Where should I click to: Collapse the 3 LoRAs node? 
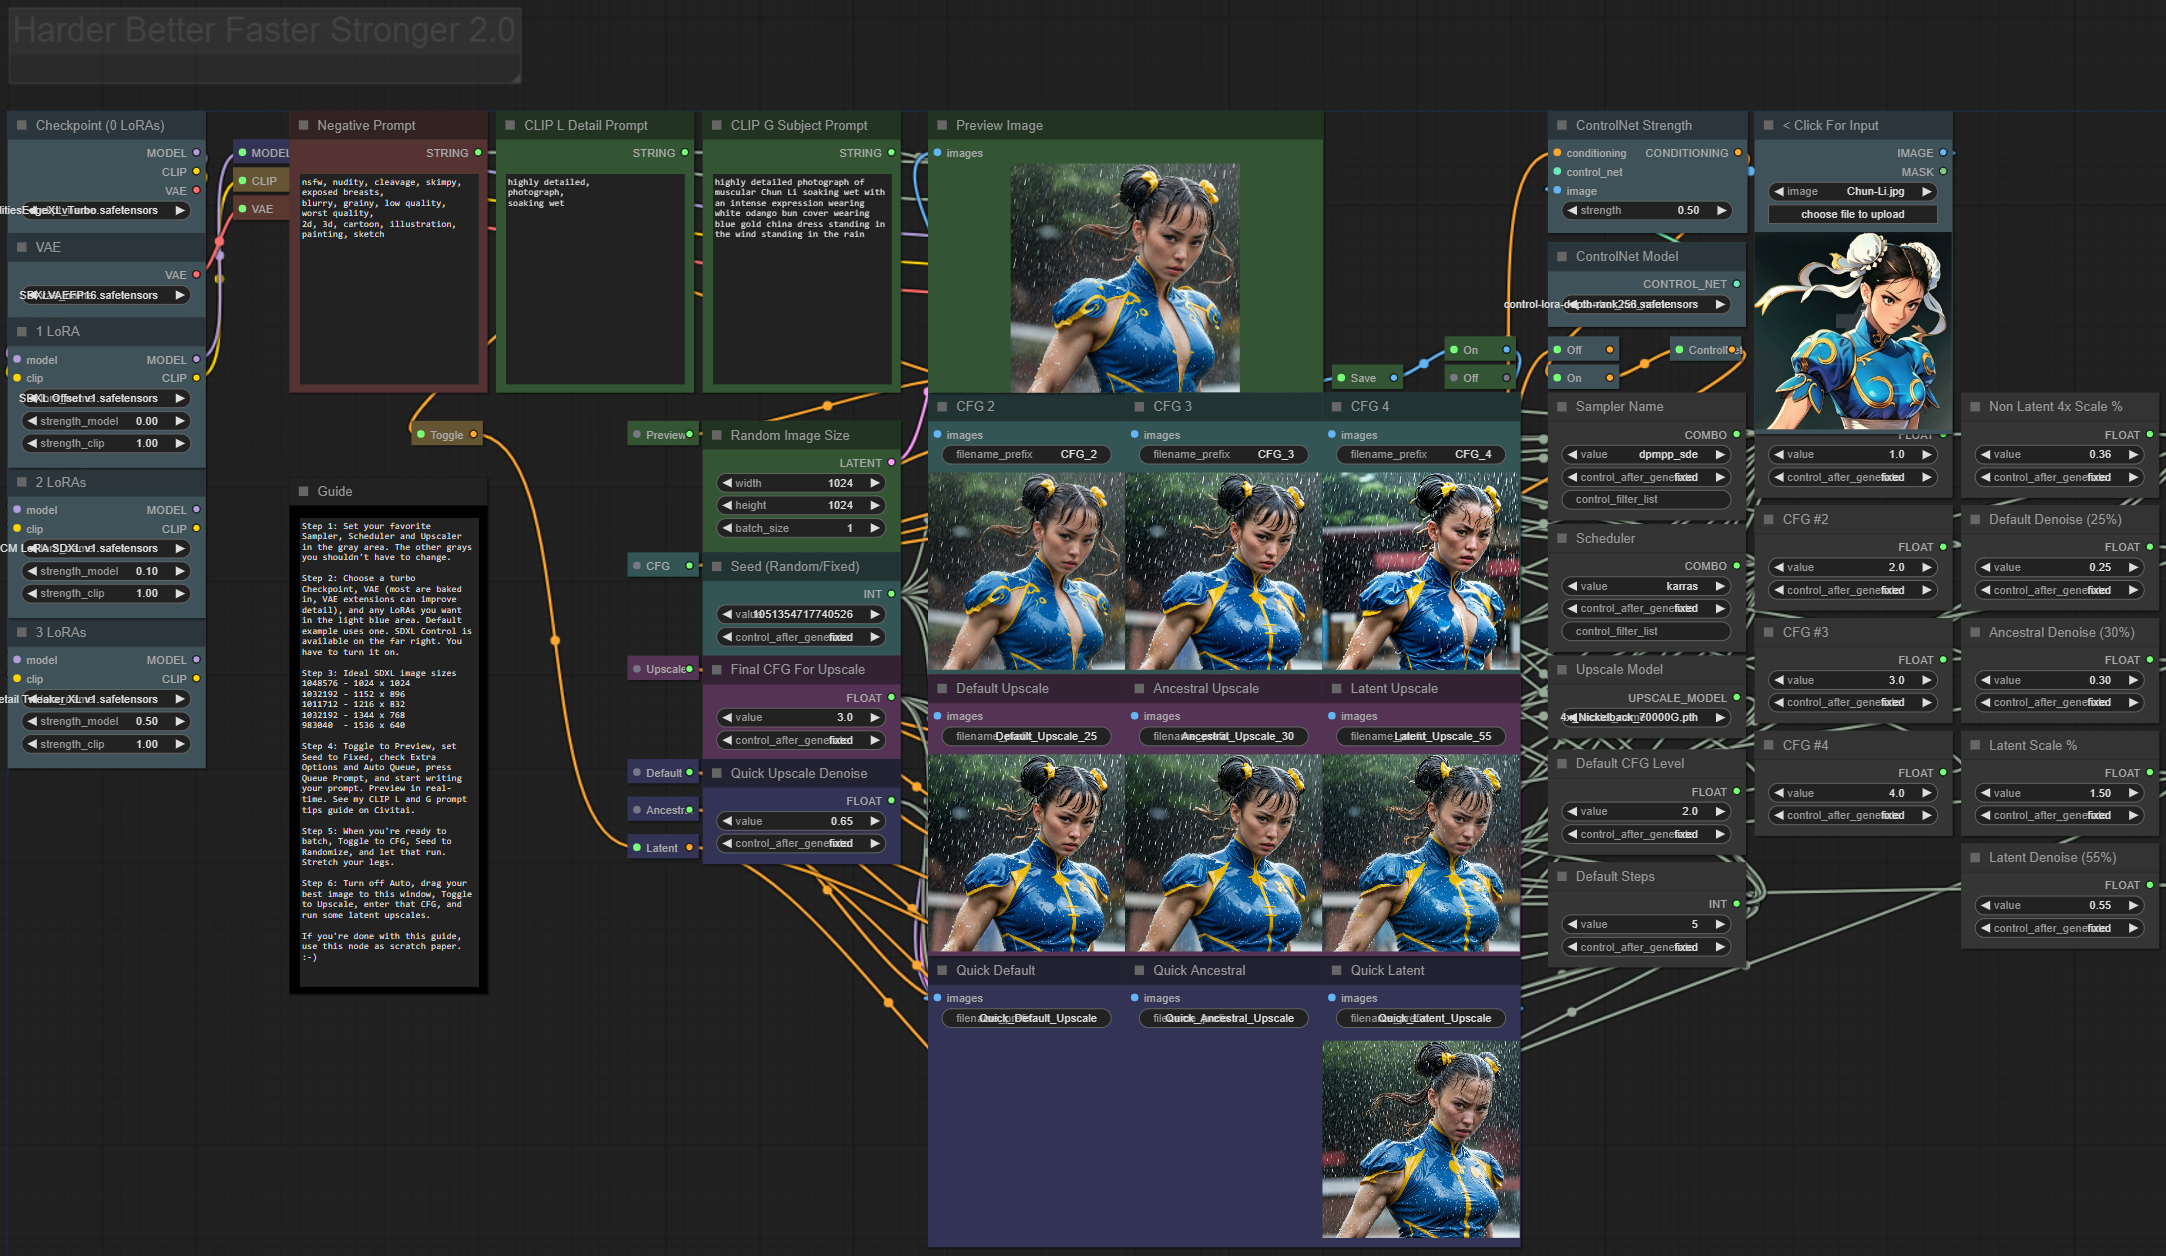(22, 633)
